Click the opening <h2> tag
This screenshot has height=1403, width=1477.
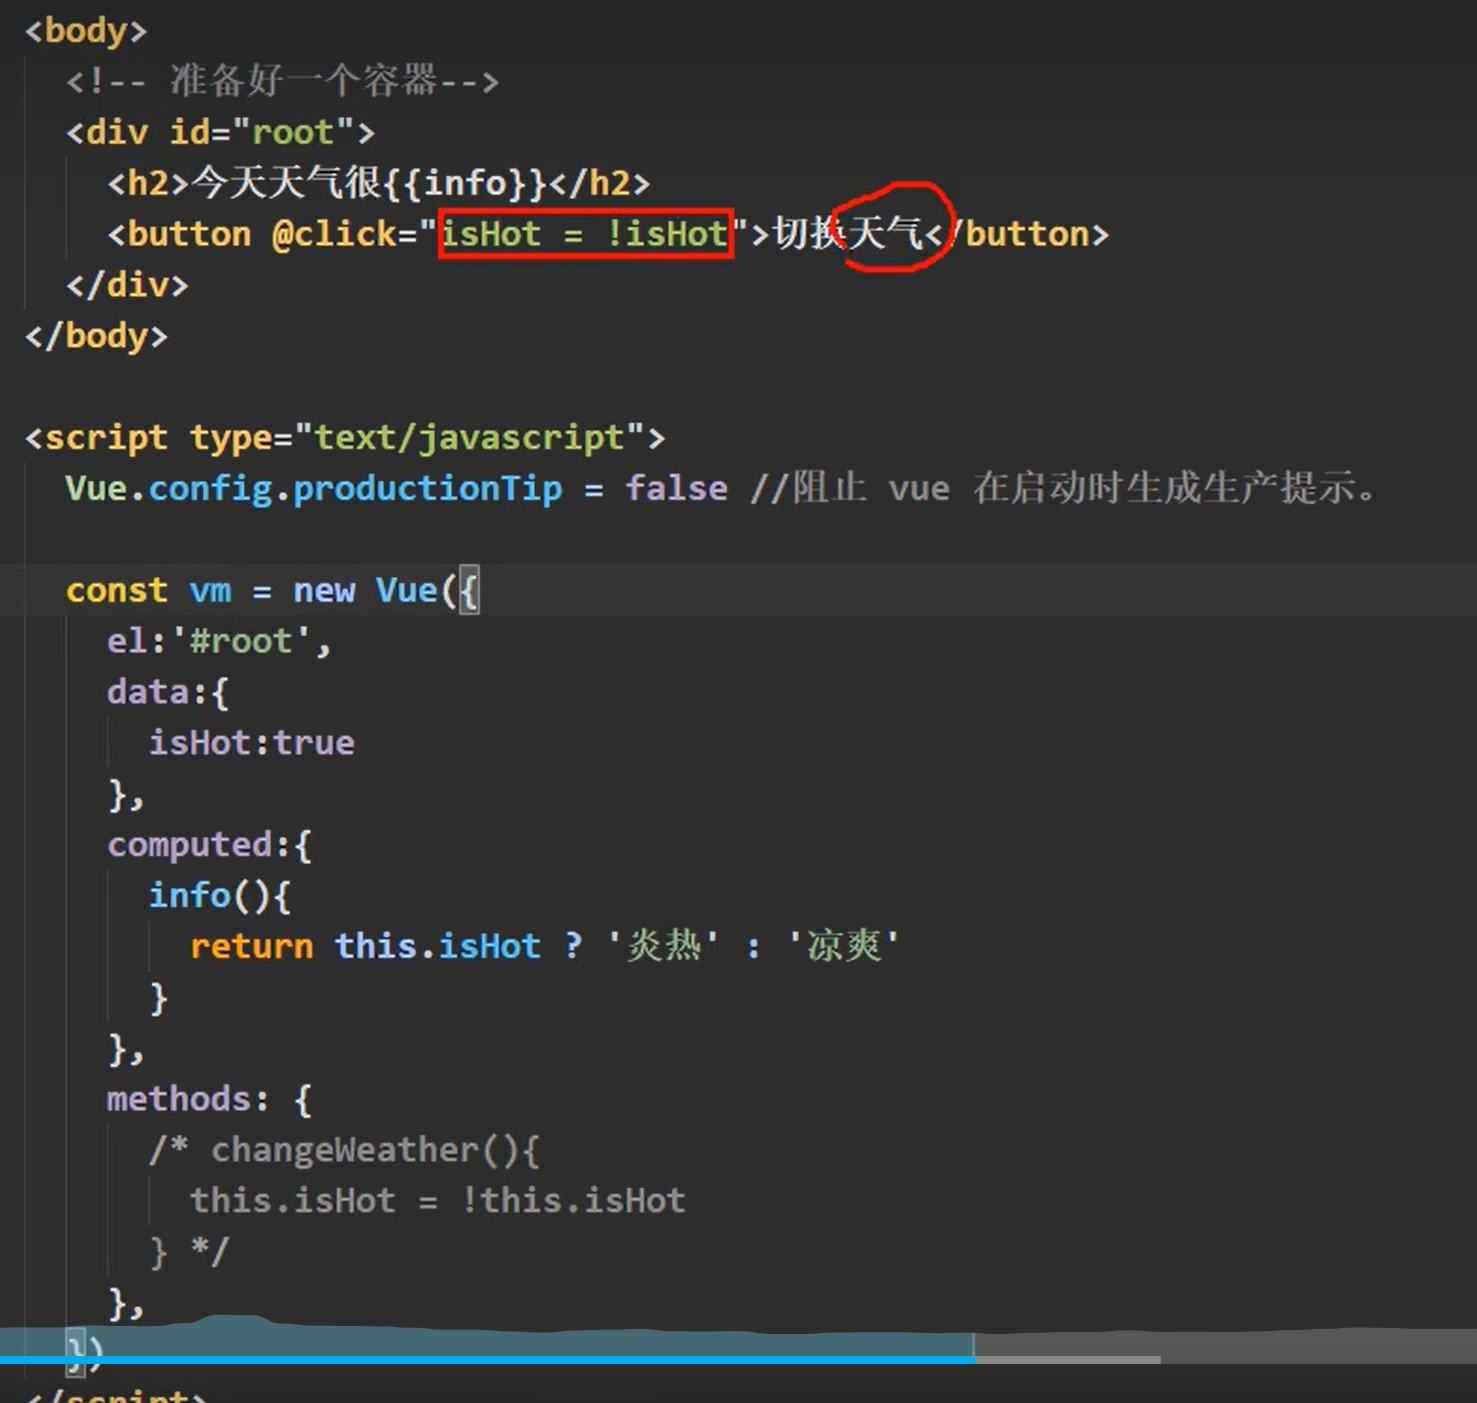coord(148,183)
